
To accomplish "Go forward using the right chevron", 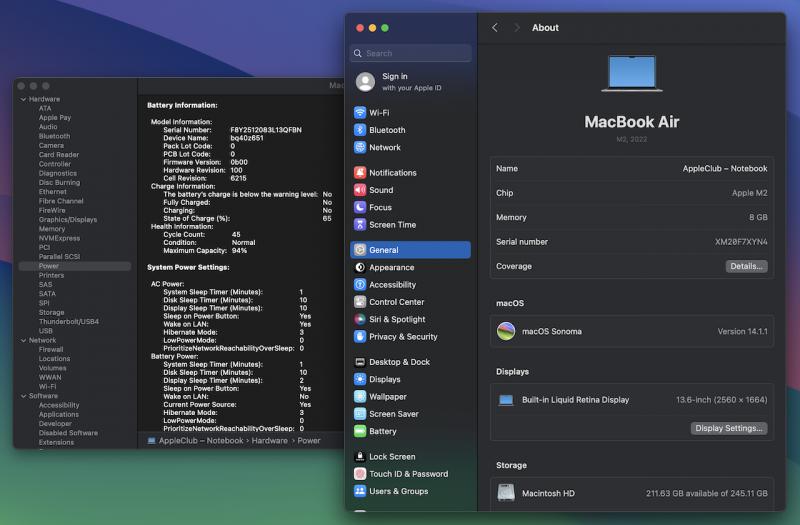I will pyautogui.click(x=516, y=28).
